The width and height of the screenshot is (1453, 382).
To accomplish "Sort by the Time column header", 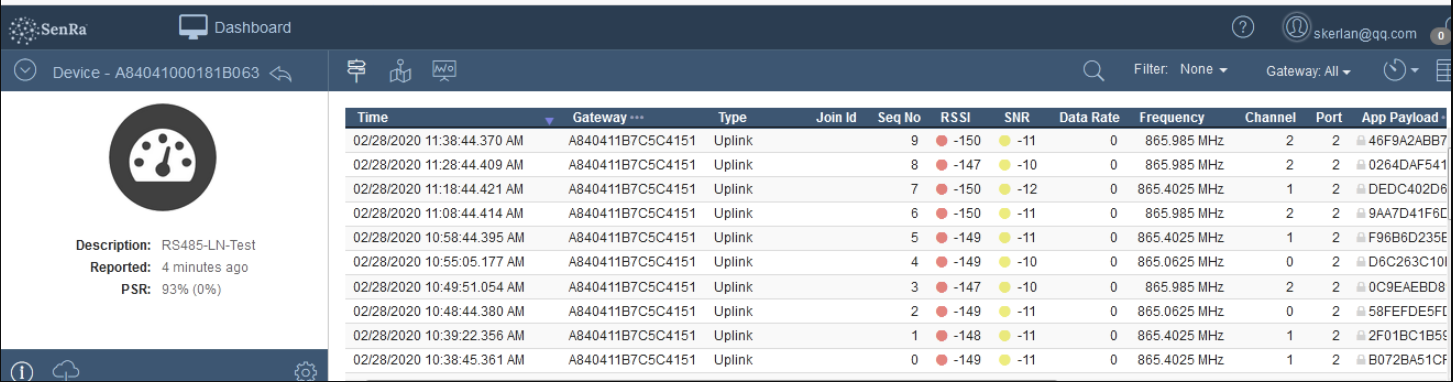I will click(x=373, y=117).
